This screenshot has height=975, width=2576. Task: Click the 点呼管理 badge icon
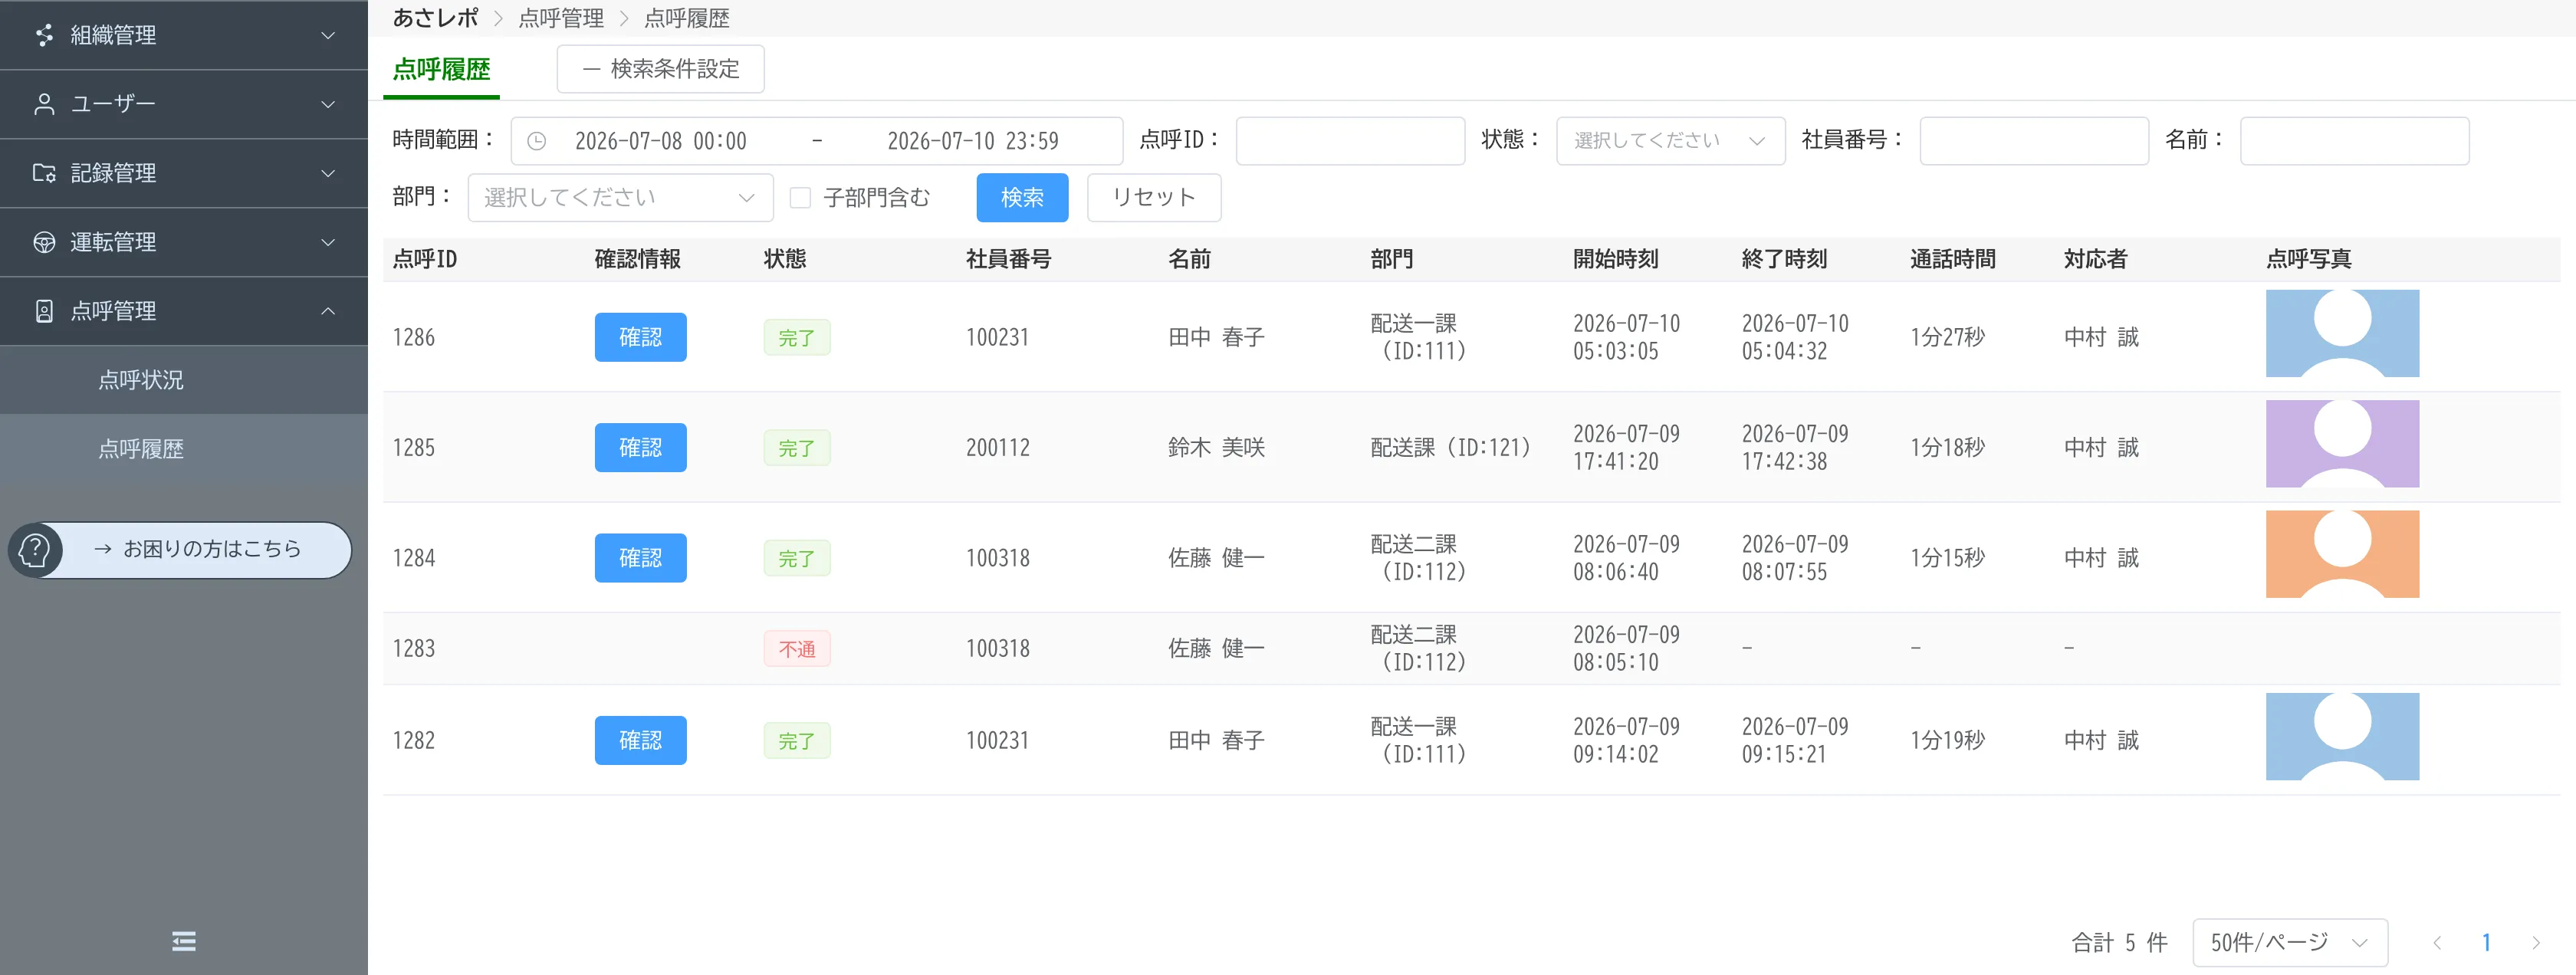pyautogui.click(x=44, y=311)
